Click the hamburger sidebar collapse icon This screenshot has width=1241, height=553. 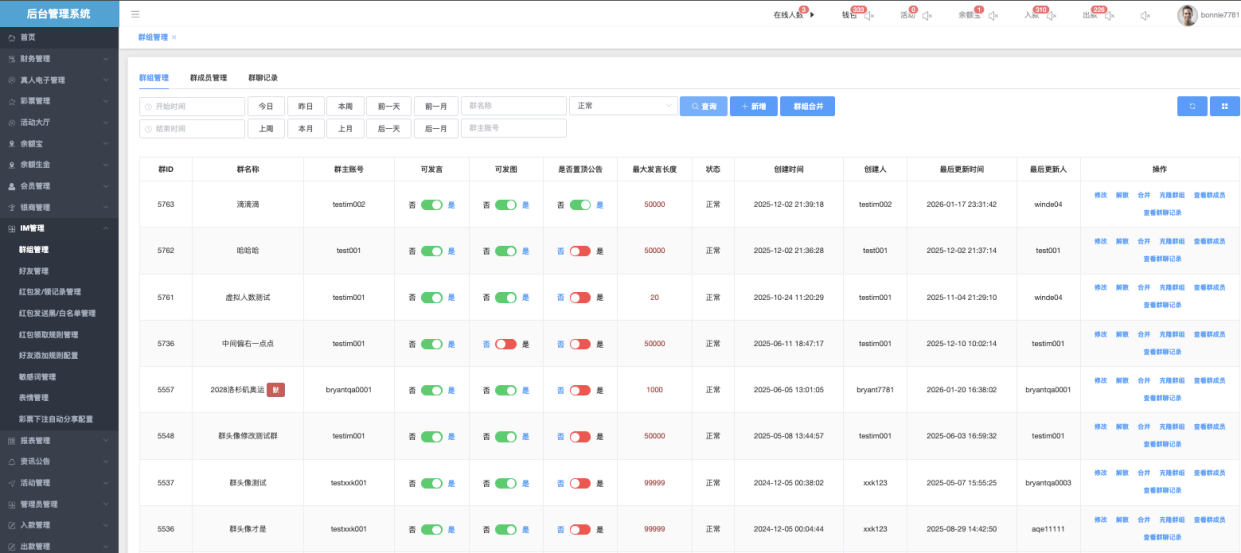tap(135, 15)
